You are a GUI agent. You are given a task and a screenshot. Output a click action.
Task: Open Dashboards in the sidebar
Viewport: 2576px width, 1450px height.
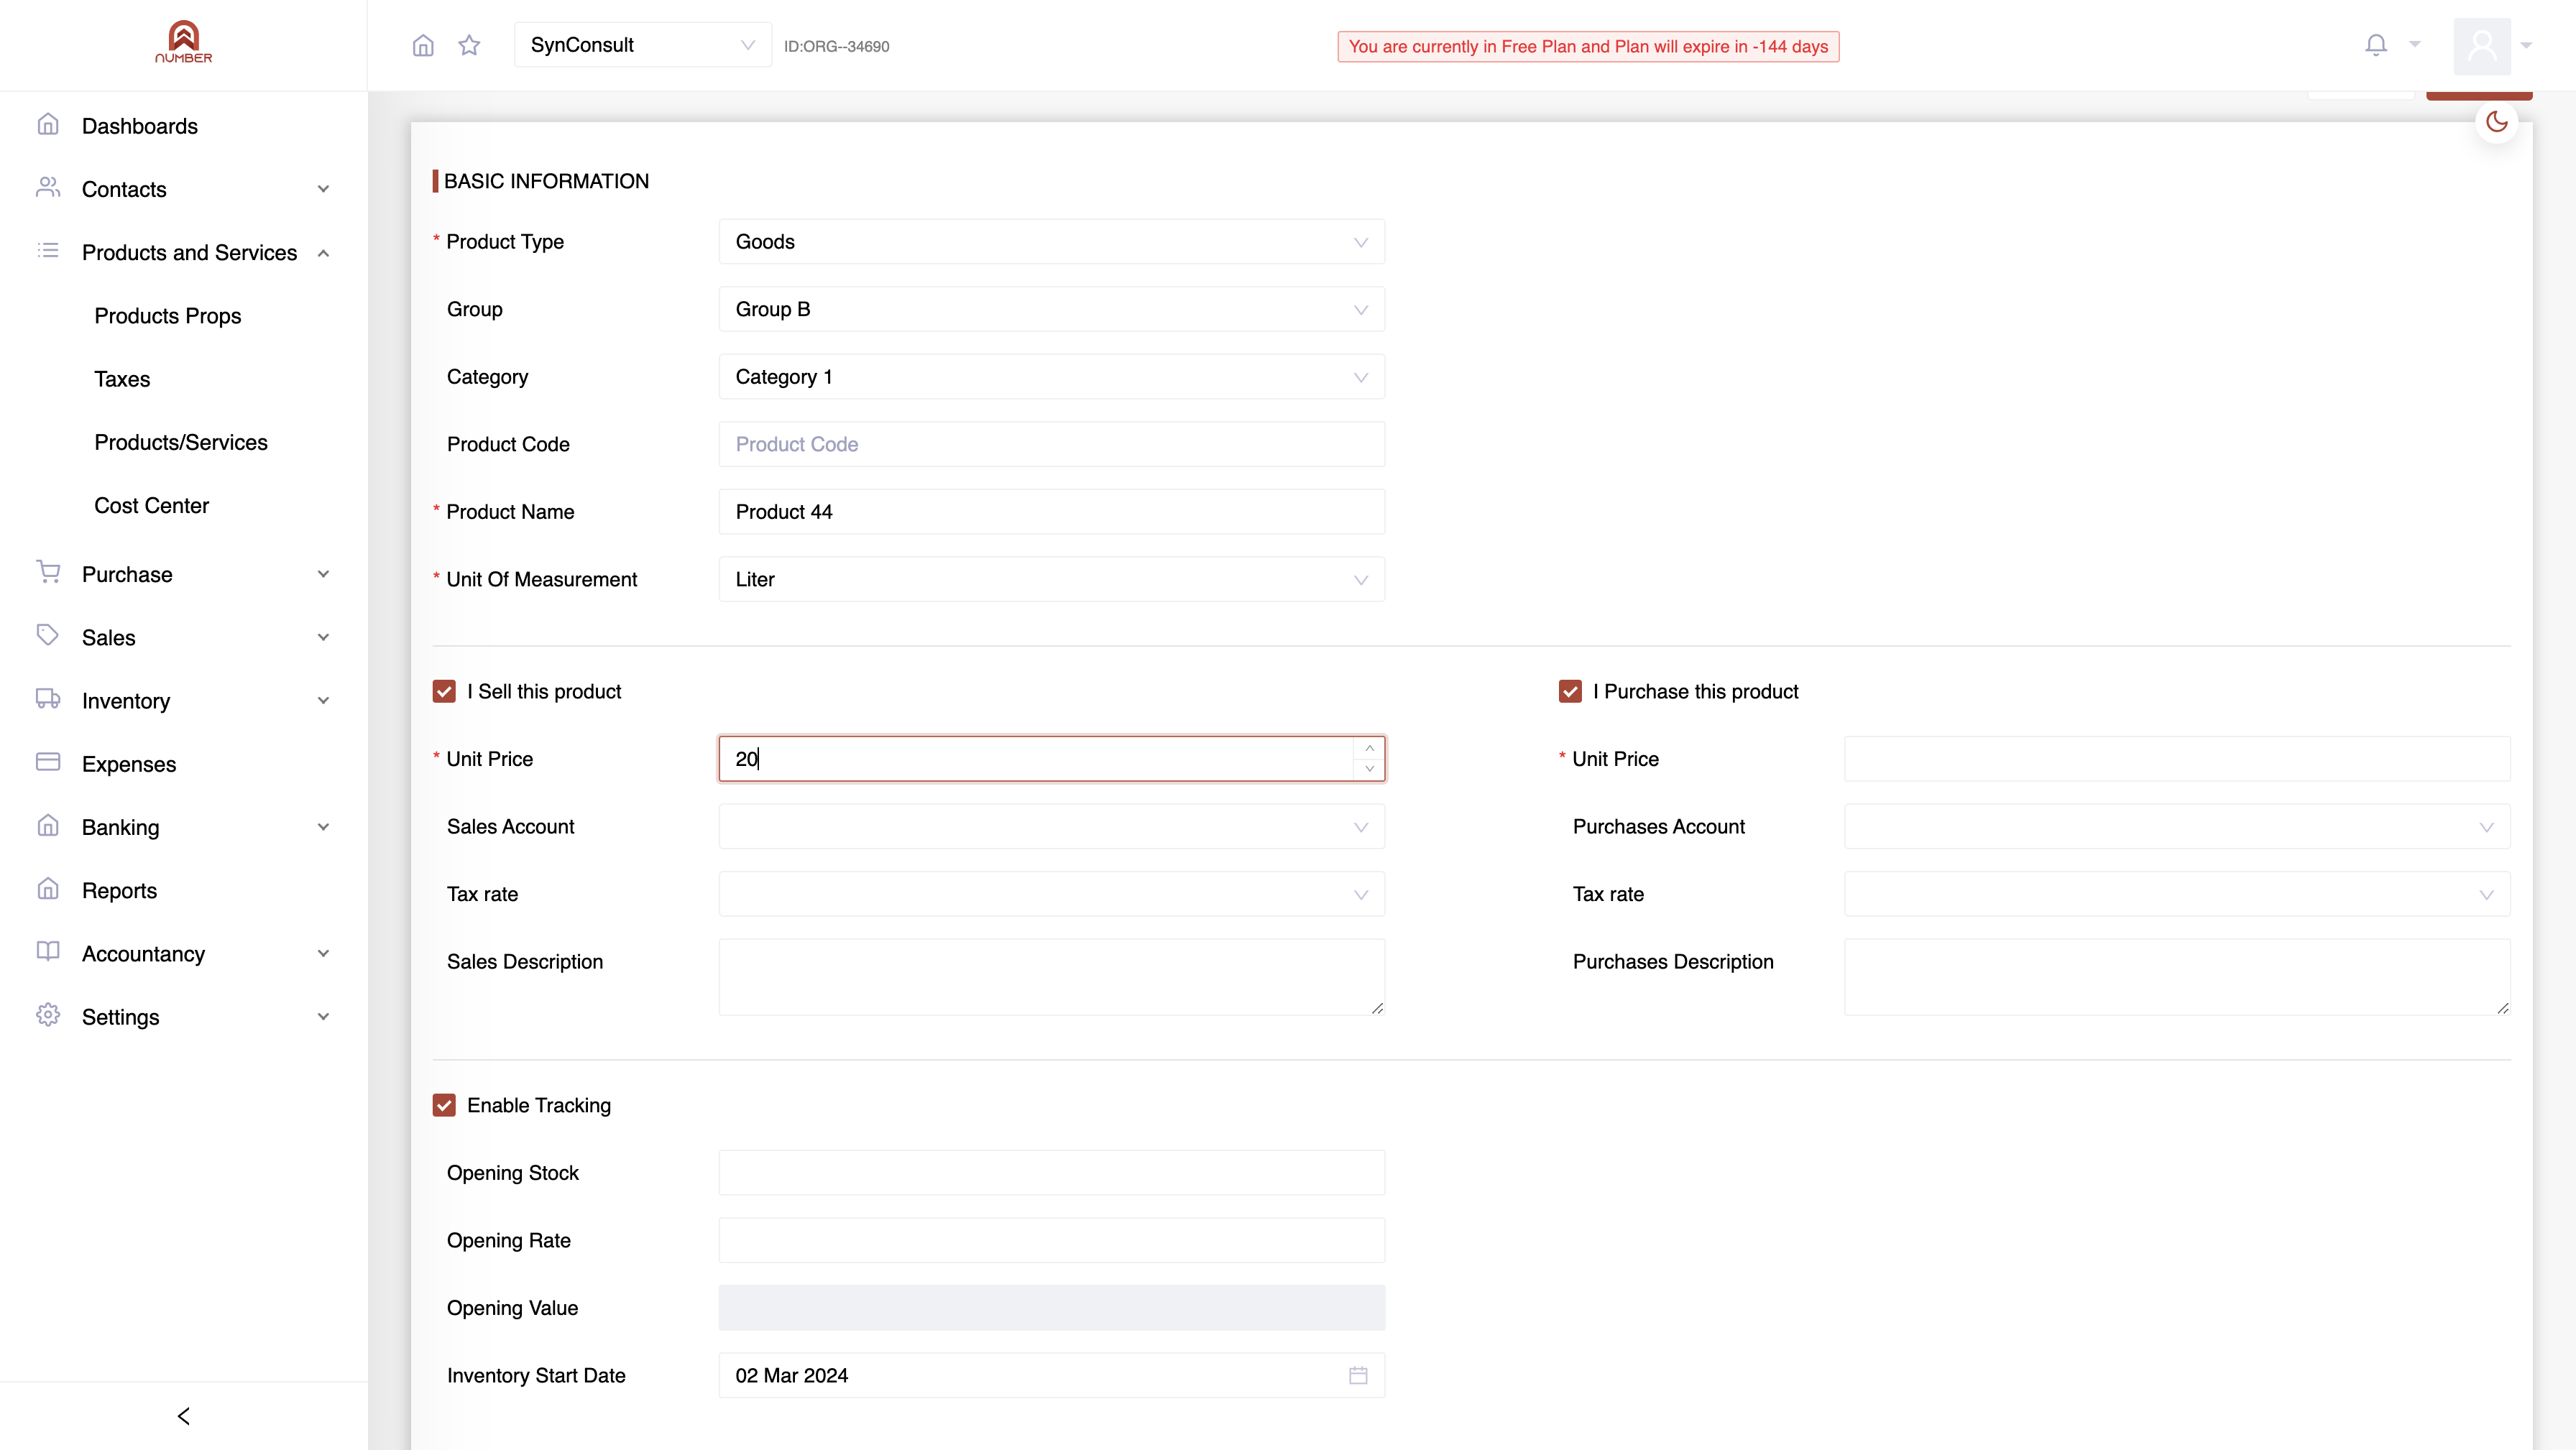click(x=184, y=126)
